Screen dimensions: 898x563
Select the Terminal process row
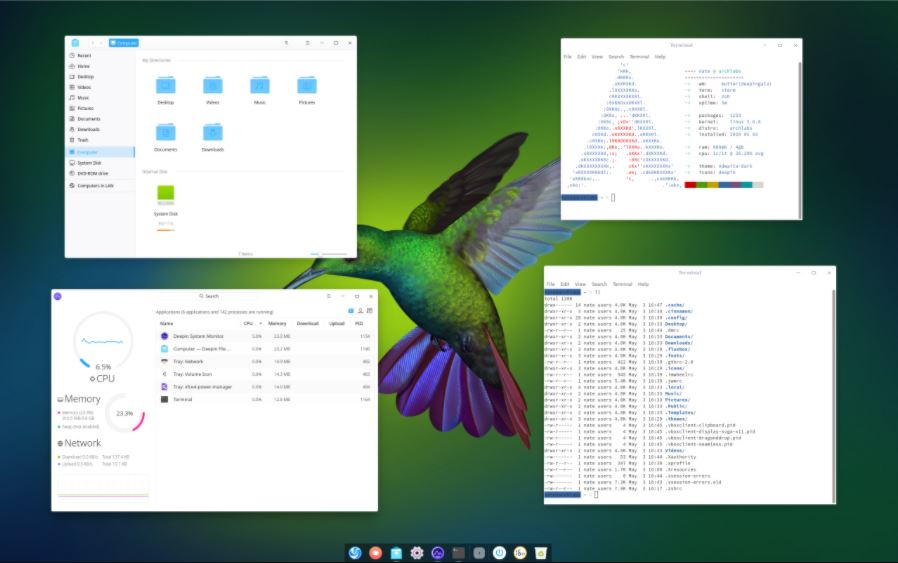tap(265, 399)
